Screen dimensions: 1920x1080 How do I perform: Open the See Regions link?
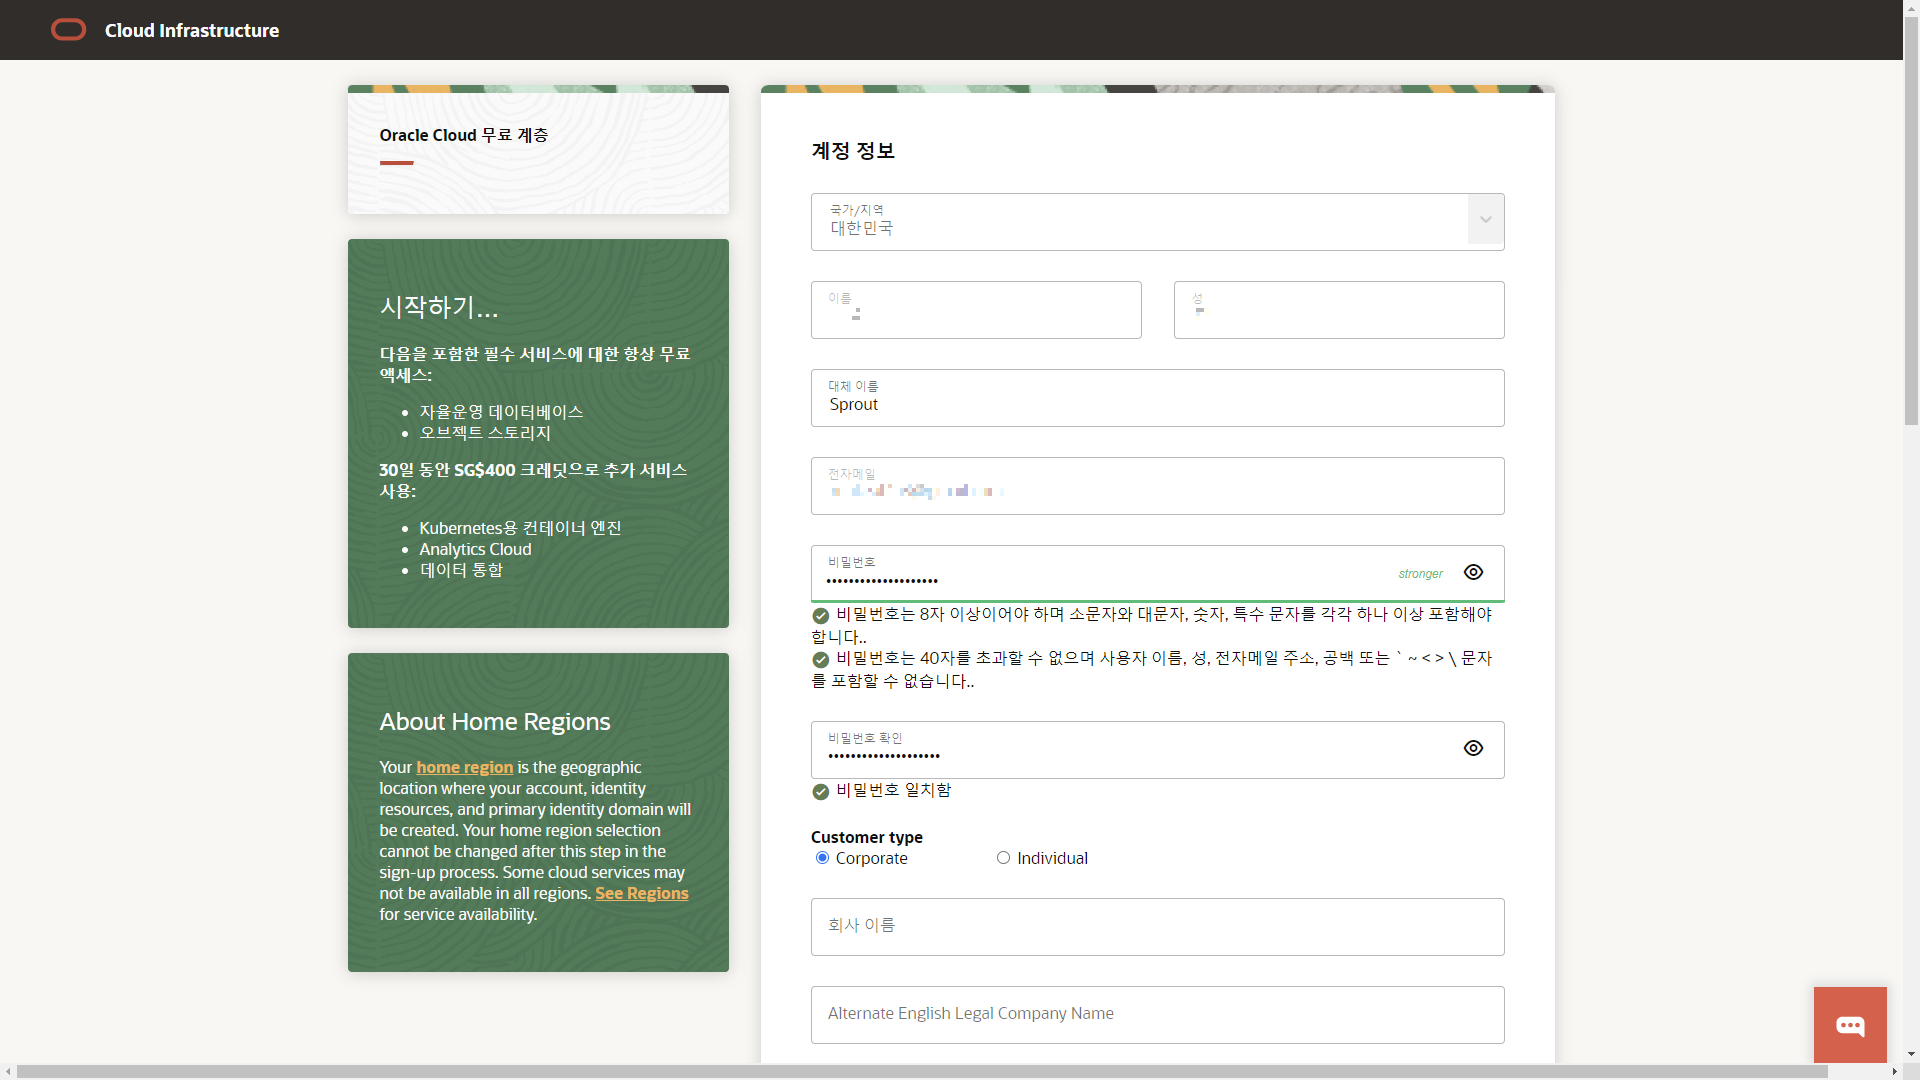(x=641, y=893)
